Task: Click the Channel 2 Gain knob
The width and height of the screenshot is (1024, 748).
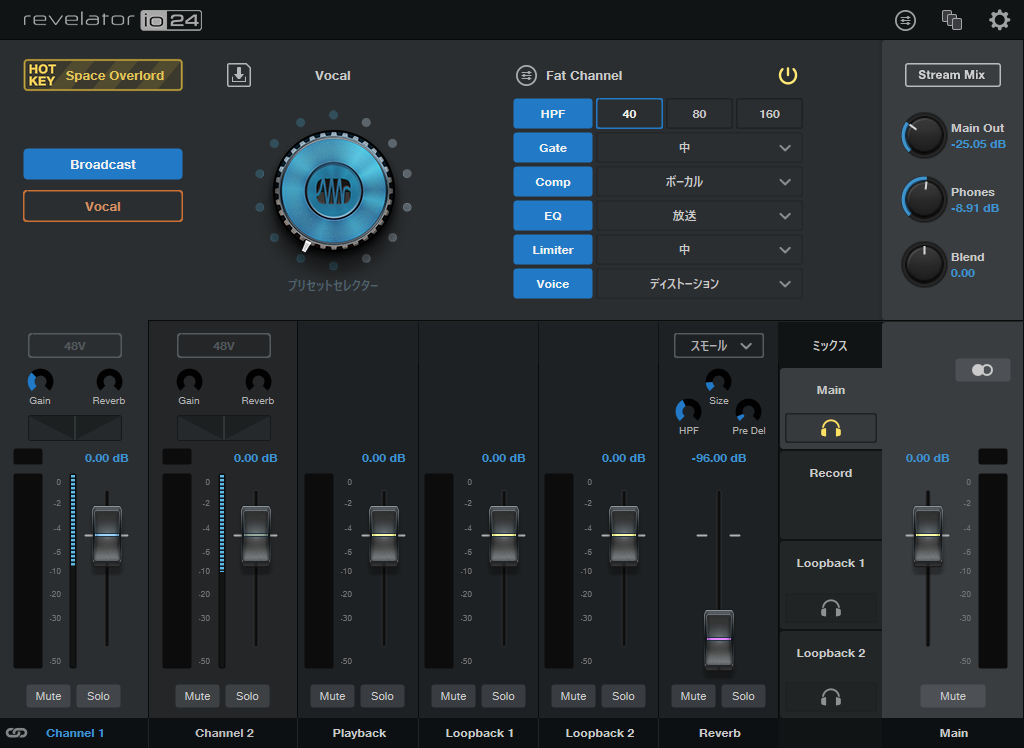Action: (x=189, y=382)
